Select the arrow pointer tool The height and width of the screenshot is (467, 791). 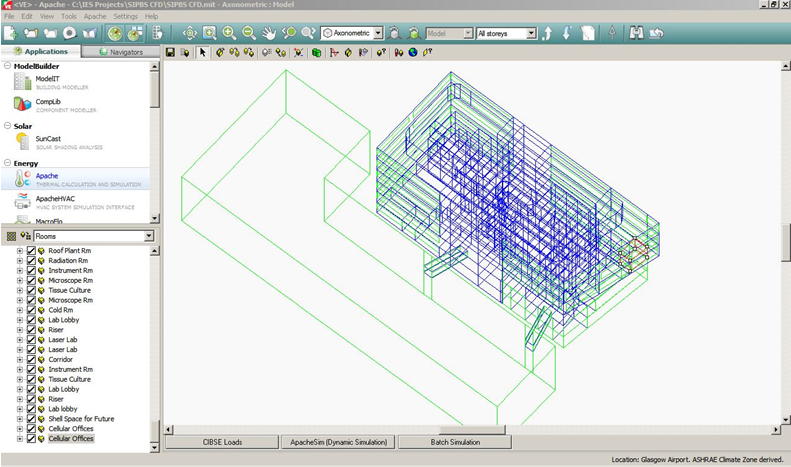click(203, 52)
